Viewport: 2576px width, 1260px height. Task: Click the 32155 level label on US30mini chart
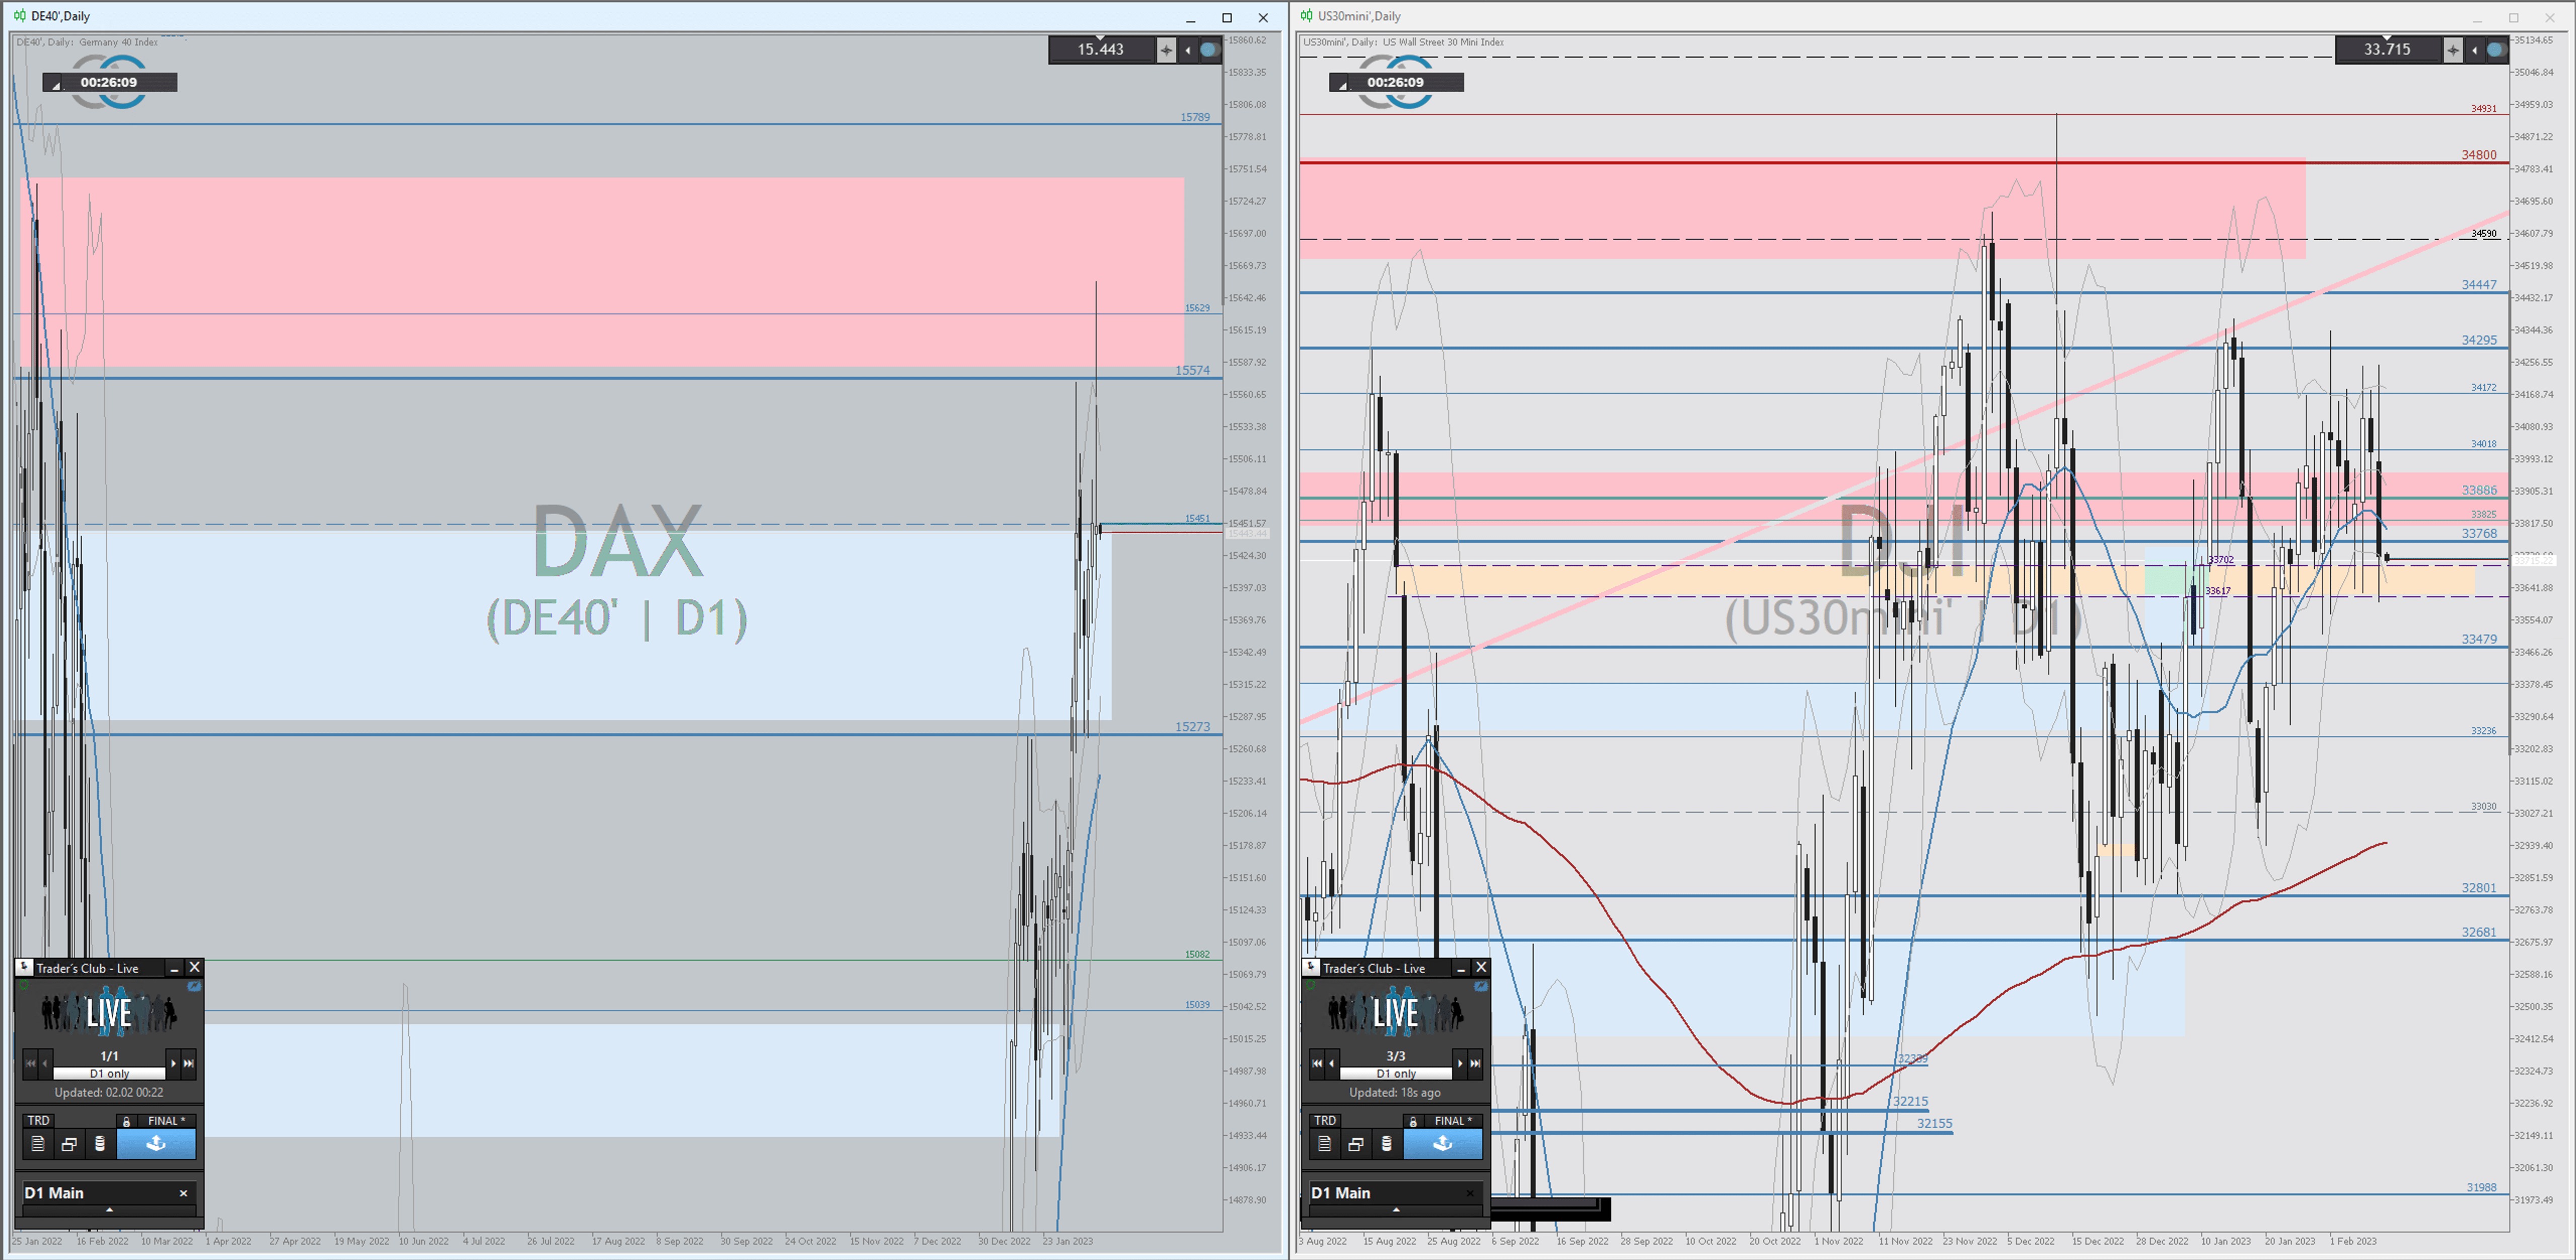click(1934, 1123)
